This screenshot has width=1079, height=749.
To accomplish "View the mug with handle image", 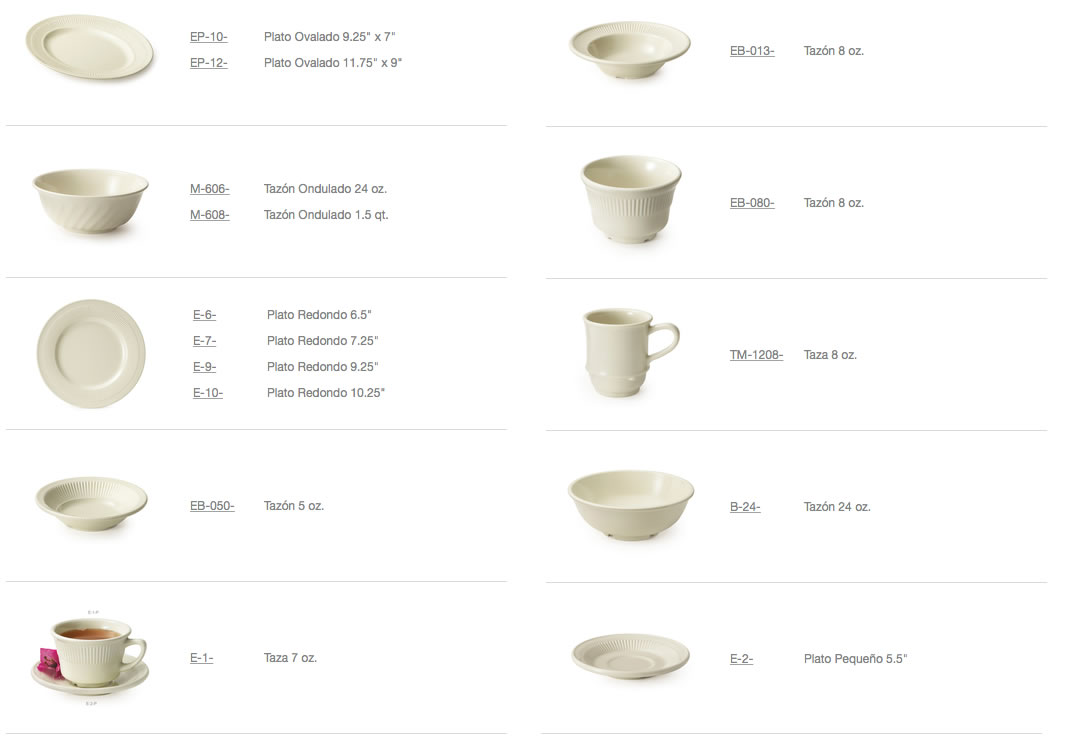I will coord(630,353).
